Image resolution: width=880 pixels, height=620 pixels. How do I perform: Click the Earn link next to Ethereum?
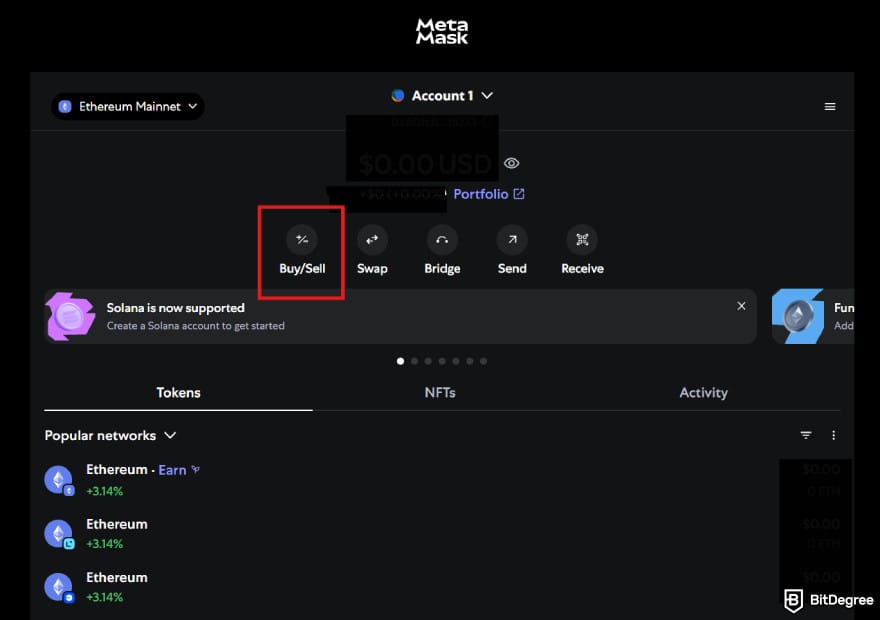click(172, 470)
